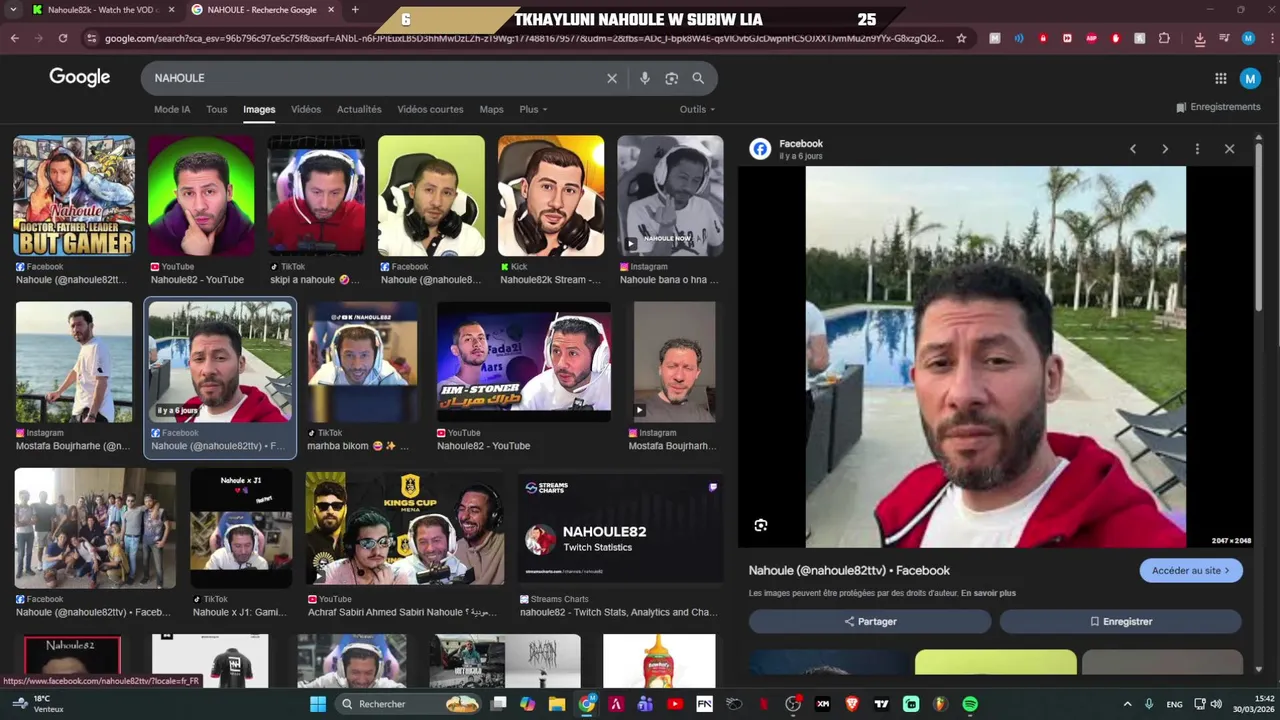Open Kings Cup MENA YouTube thumbnail
Image resolution: width=1280 pixels, height=720 pixels.
point(405,528)
